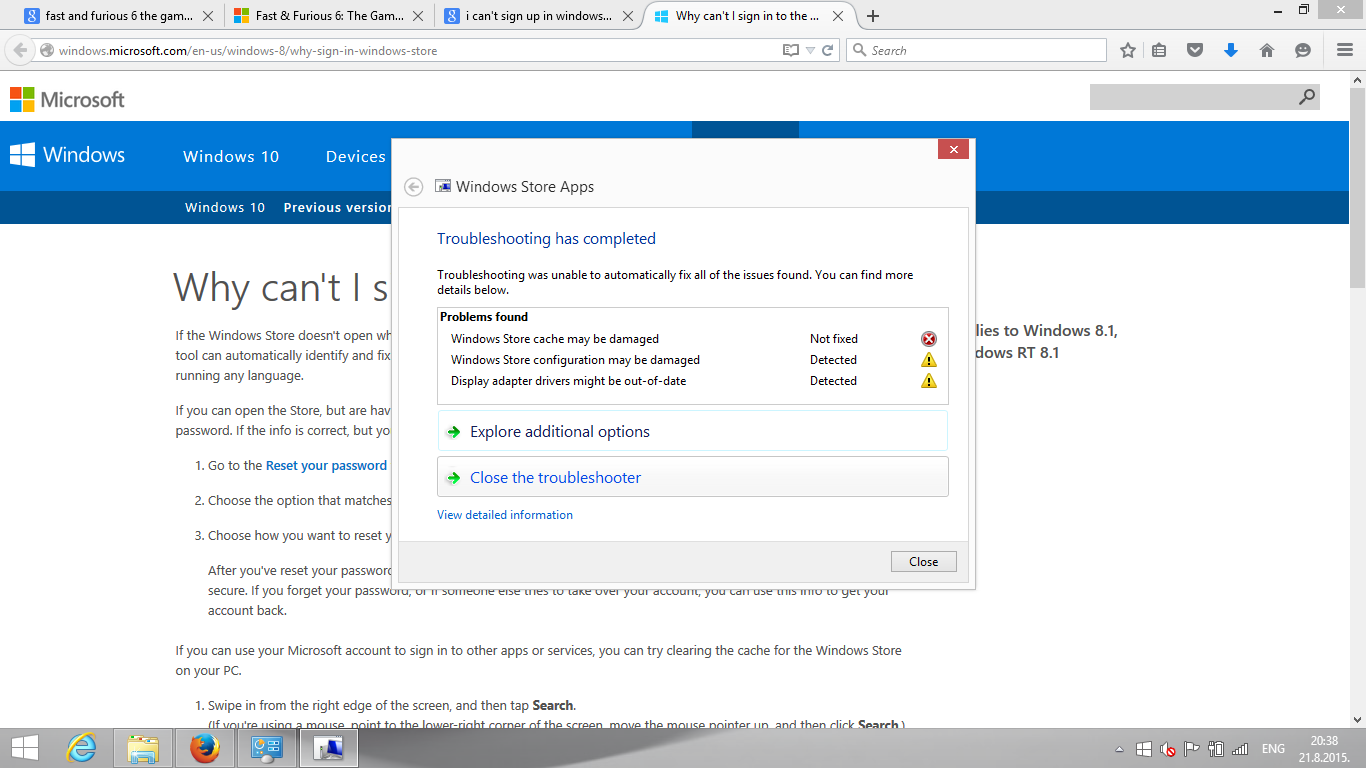Click the Microsoft logo on the page
Screen dimensions: 1366x768
tap(67, 99)
